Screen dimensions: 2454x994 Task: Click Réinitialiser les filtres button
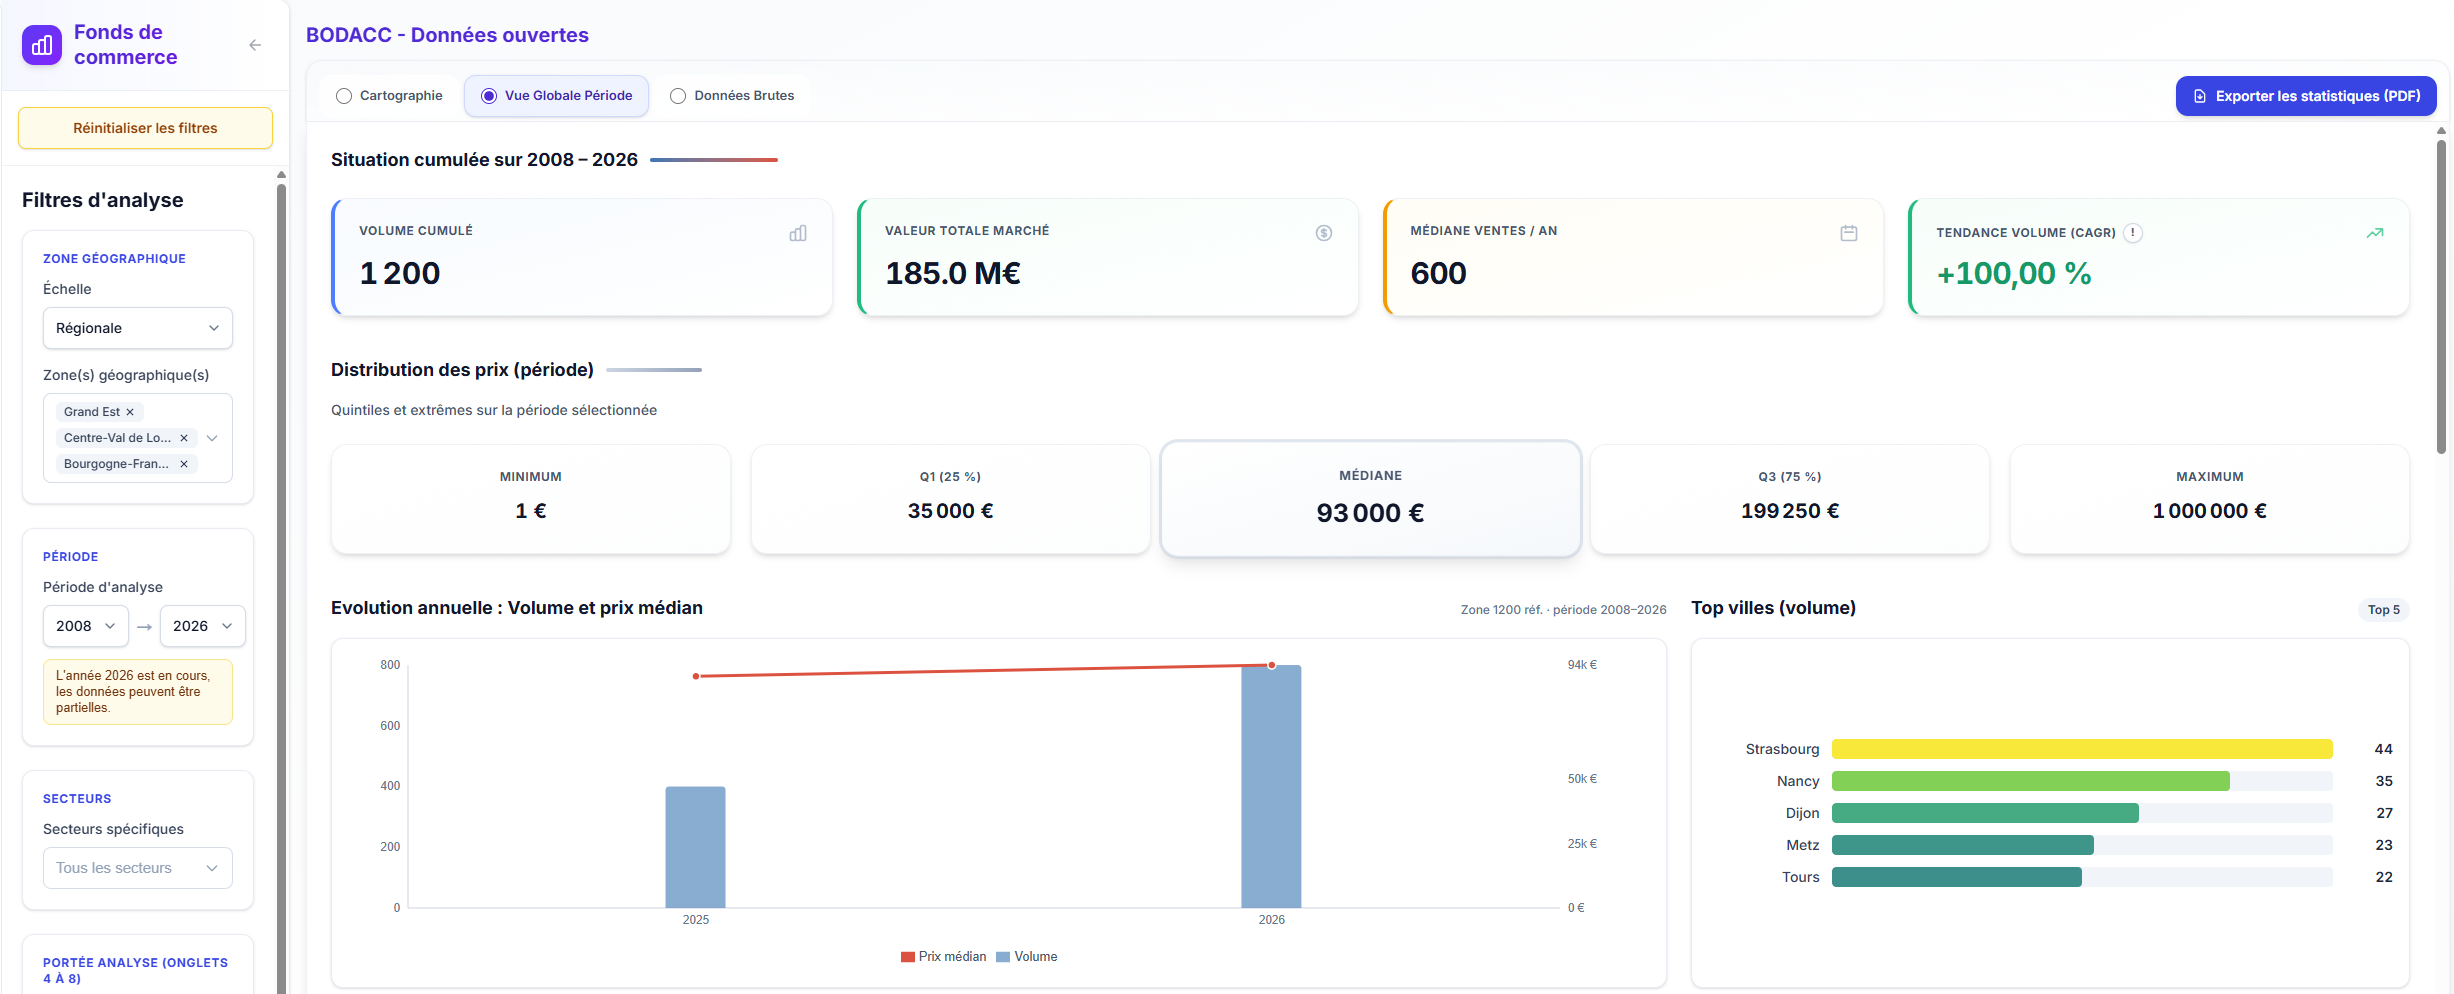(145, 128)
